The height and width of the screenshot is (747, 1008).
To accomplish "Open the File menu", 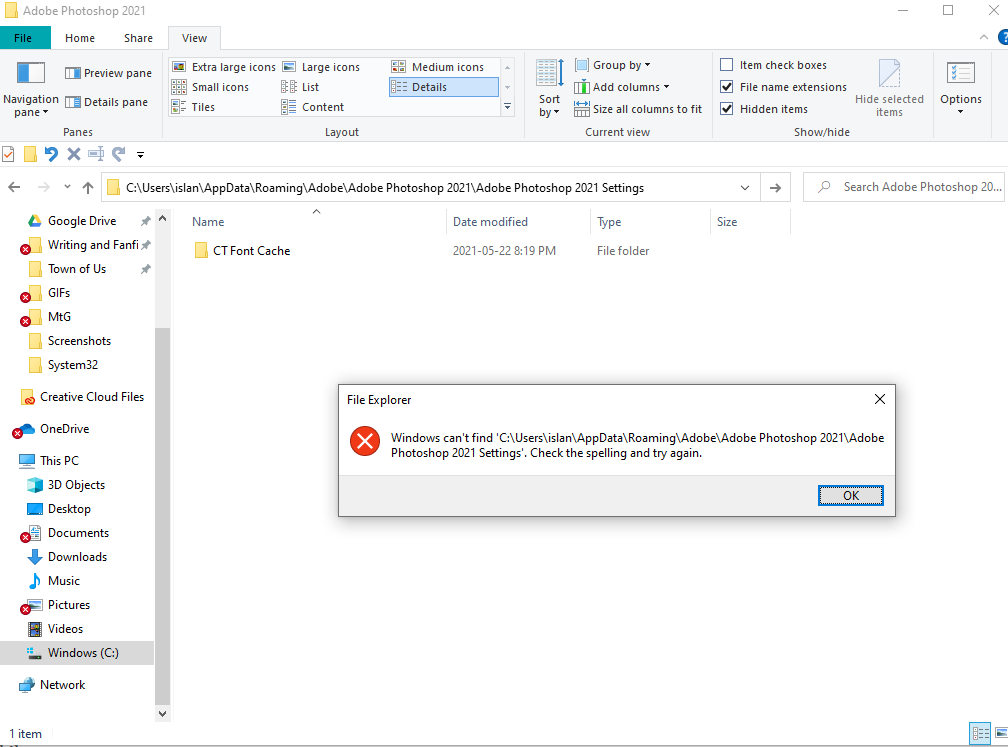I will pos(25,37).
